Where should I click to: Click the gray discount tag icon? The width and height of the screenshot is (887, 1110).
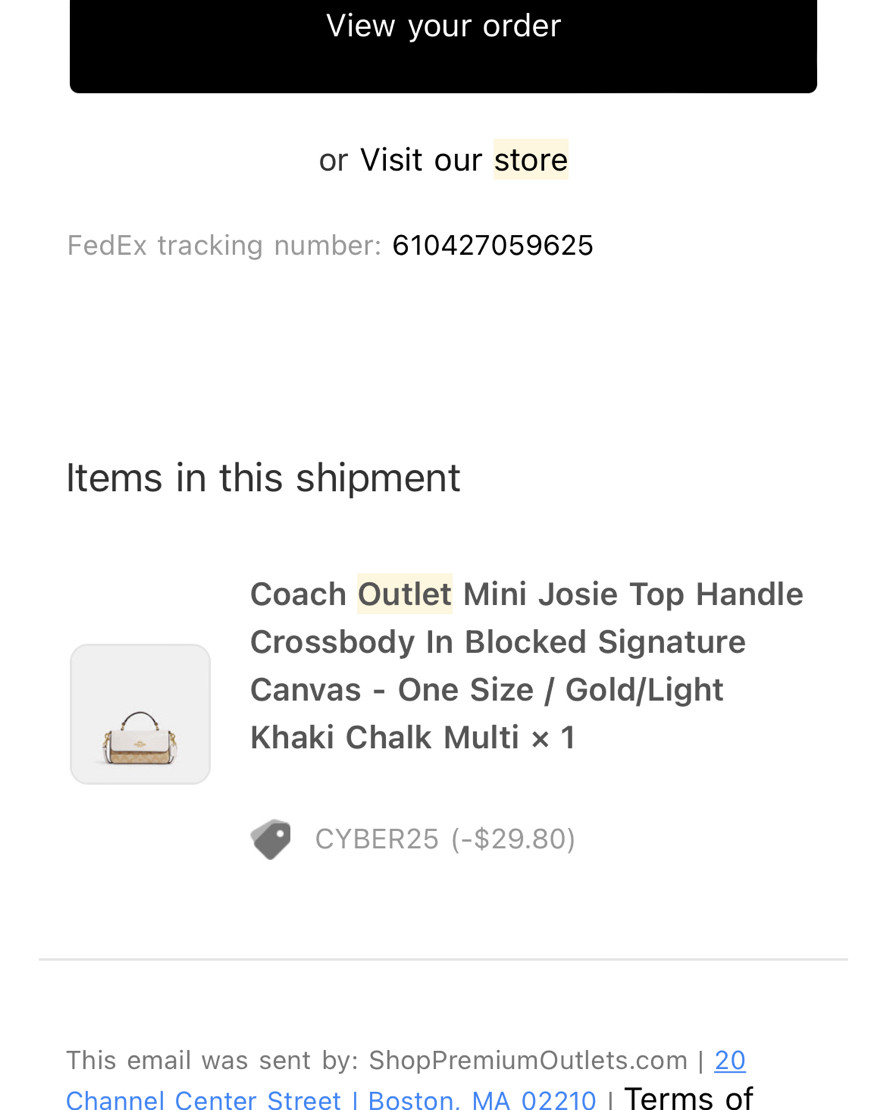click(x=270, y=840)
